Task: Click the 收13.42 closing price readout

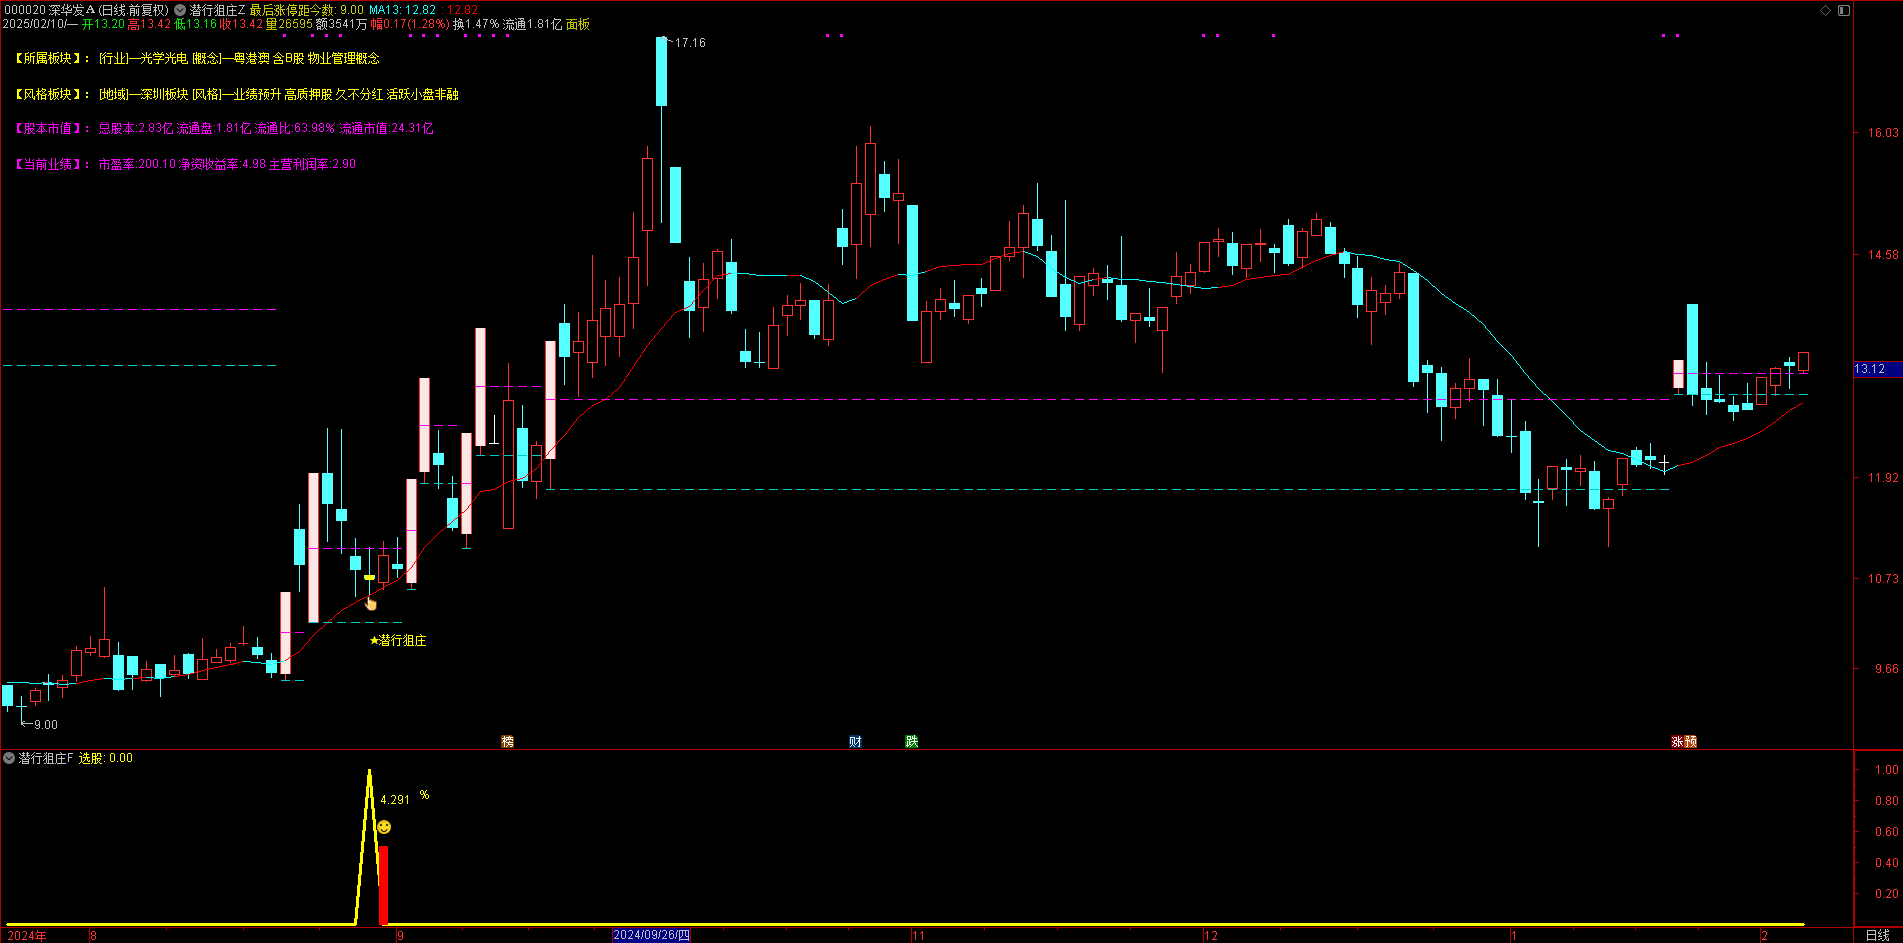Action: [x=241, y=24]
